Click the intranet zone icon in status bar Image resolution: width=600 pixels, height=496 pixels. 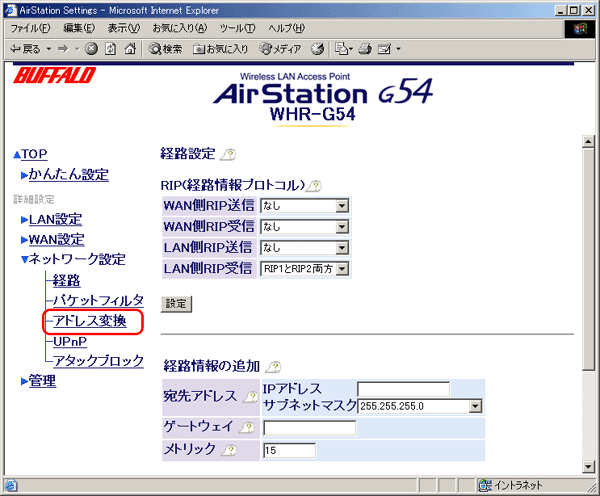[485, 485]
